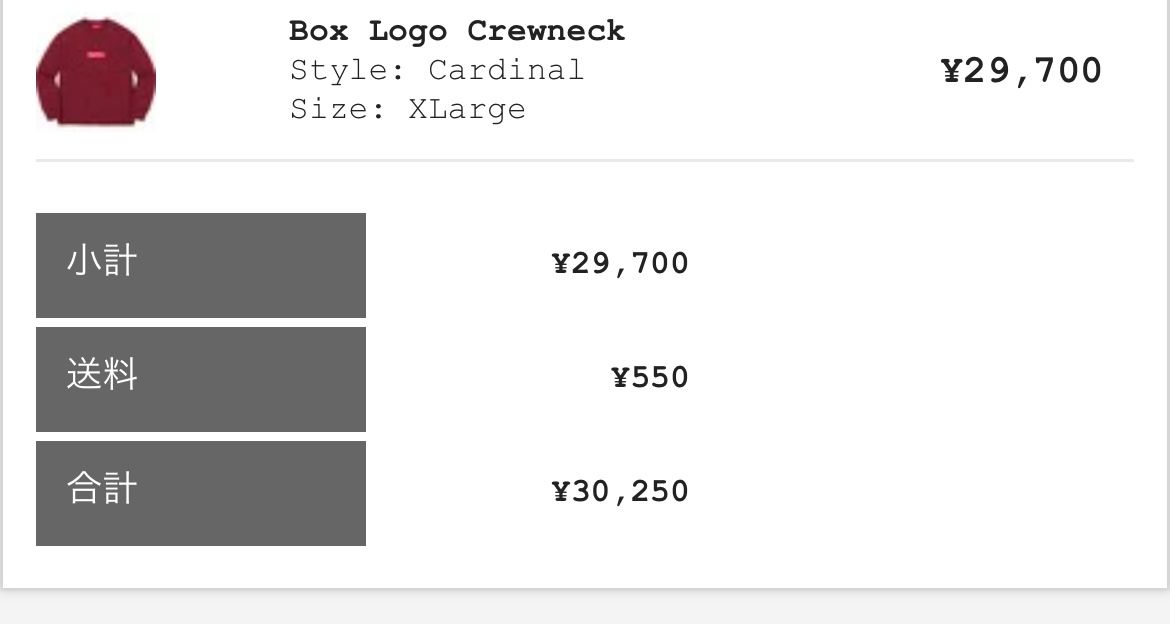Click the Style: label text

pyautogui.click(x=348, y=70)
